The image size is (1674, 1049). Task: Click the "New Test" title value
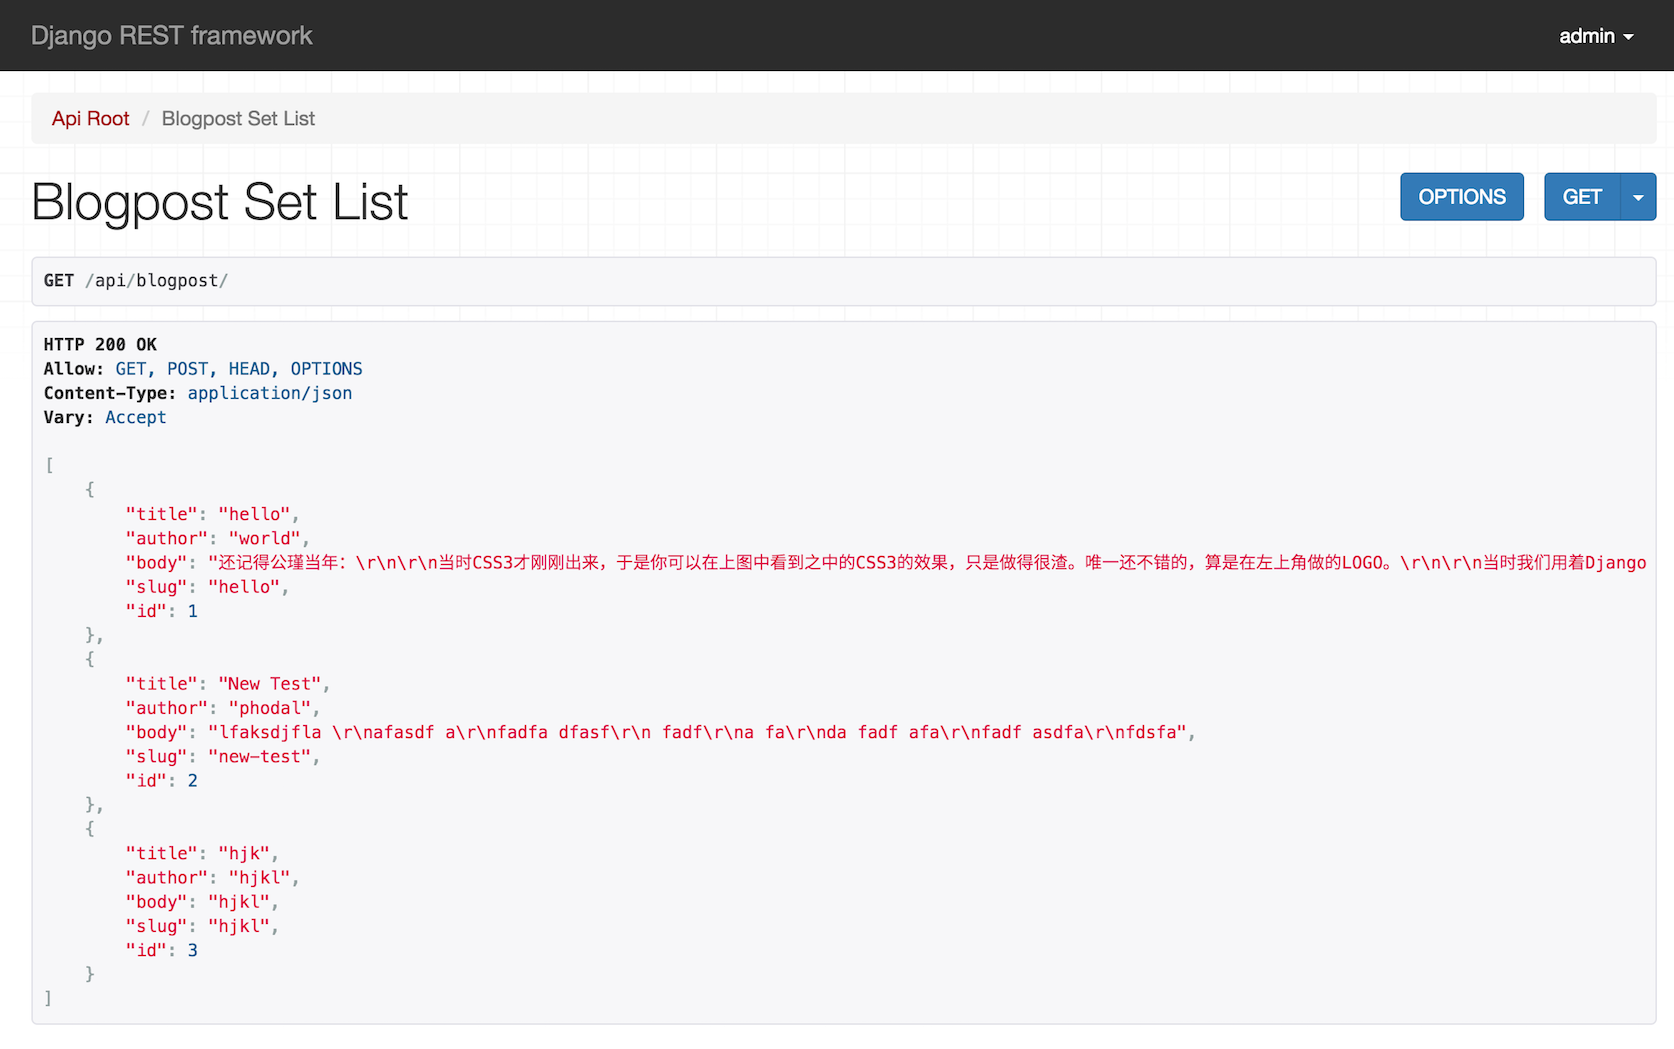(269, 684)
